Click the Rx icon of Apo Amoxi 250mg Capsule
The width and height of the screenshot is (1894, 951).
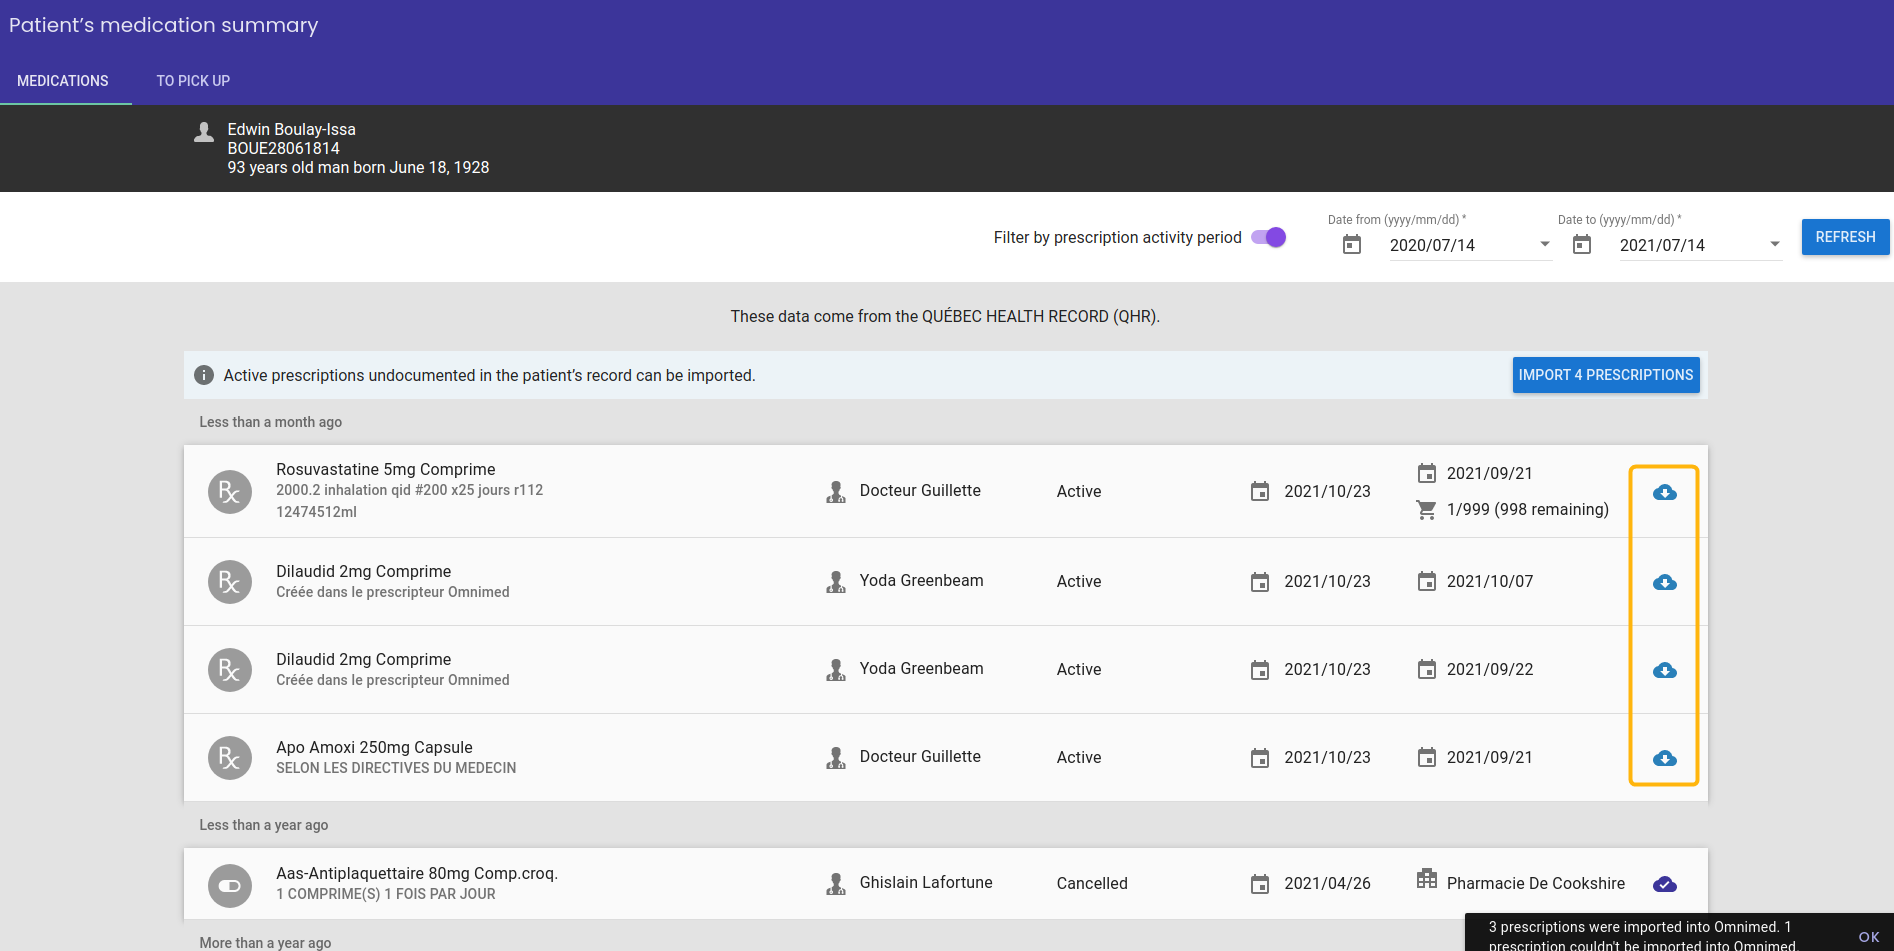point(229,758)
